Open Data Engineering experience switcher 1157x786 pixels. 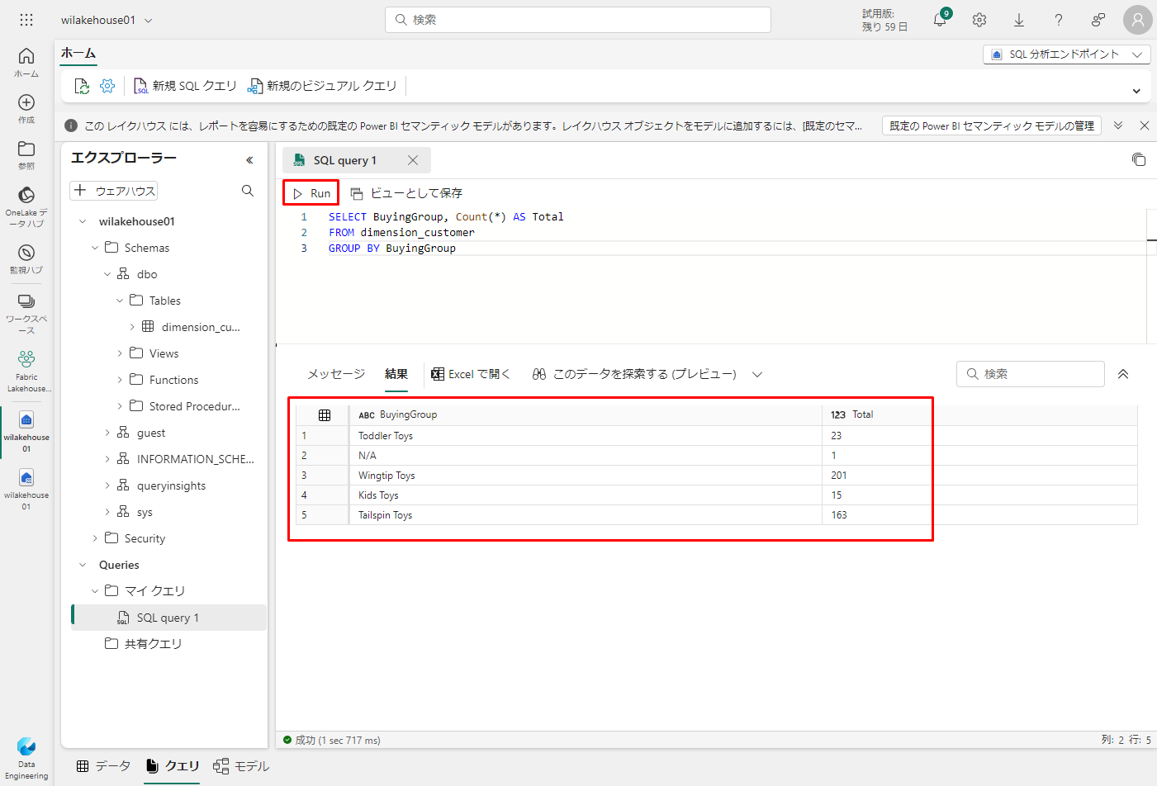pyautogui.click(x=27, y=758)
